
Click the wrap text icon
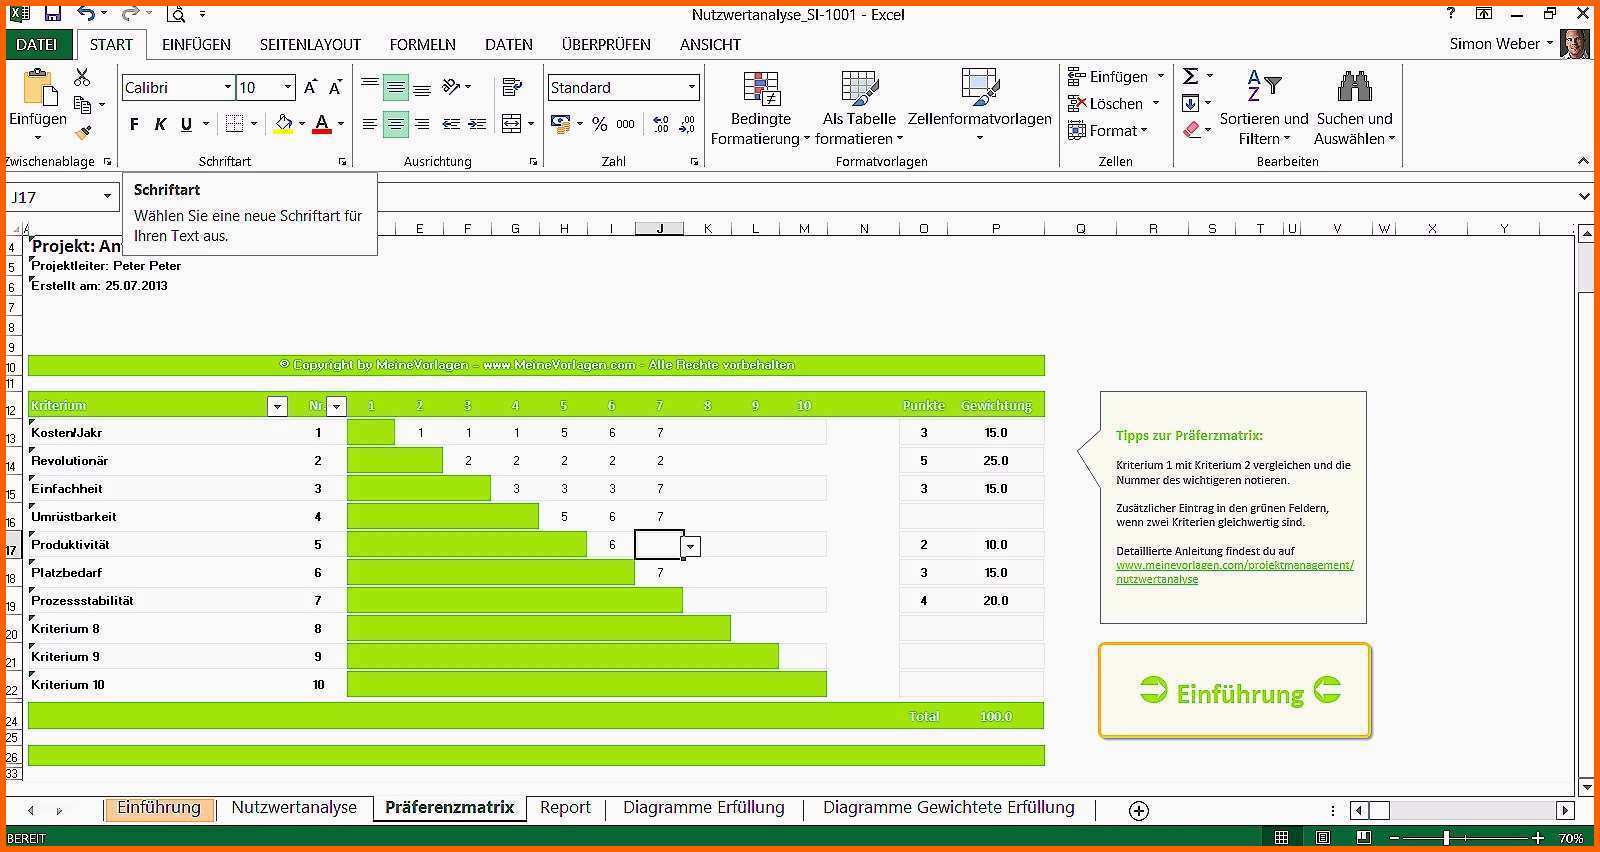coord(512,87)
